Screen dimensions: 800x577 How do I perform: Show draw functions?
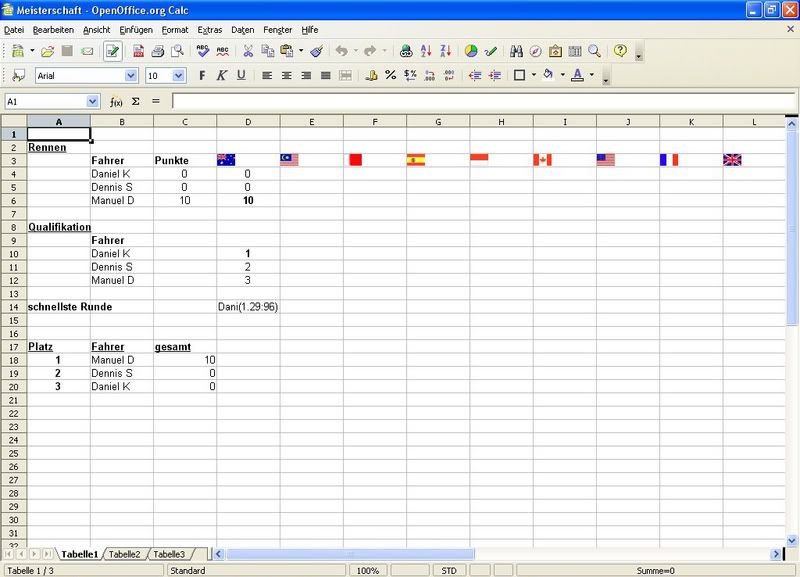pyautogui.click(x=491, y=51)
